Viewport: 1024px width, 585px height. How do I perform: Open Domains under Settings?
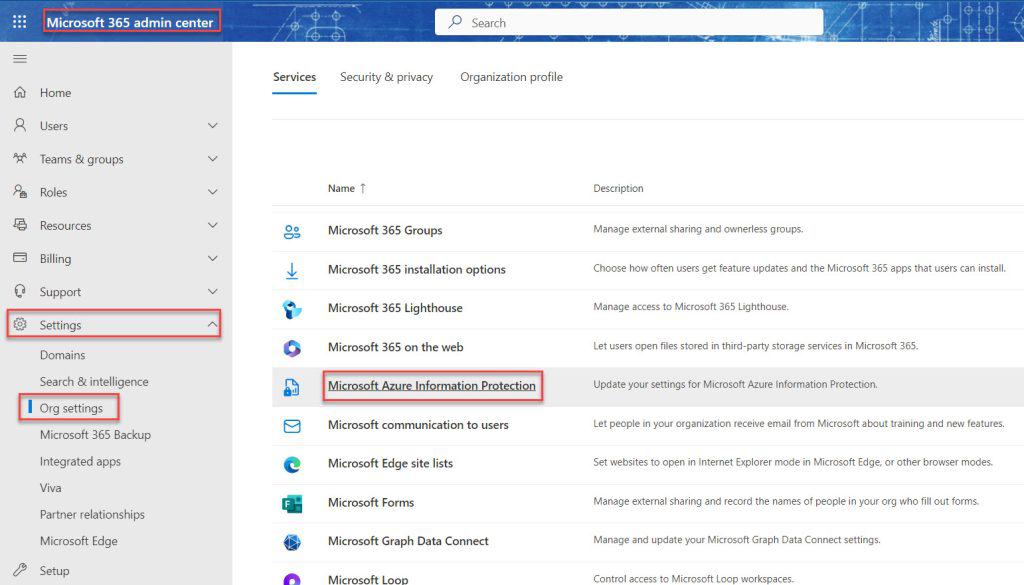(x=63, y=355)
